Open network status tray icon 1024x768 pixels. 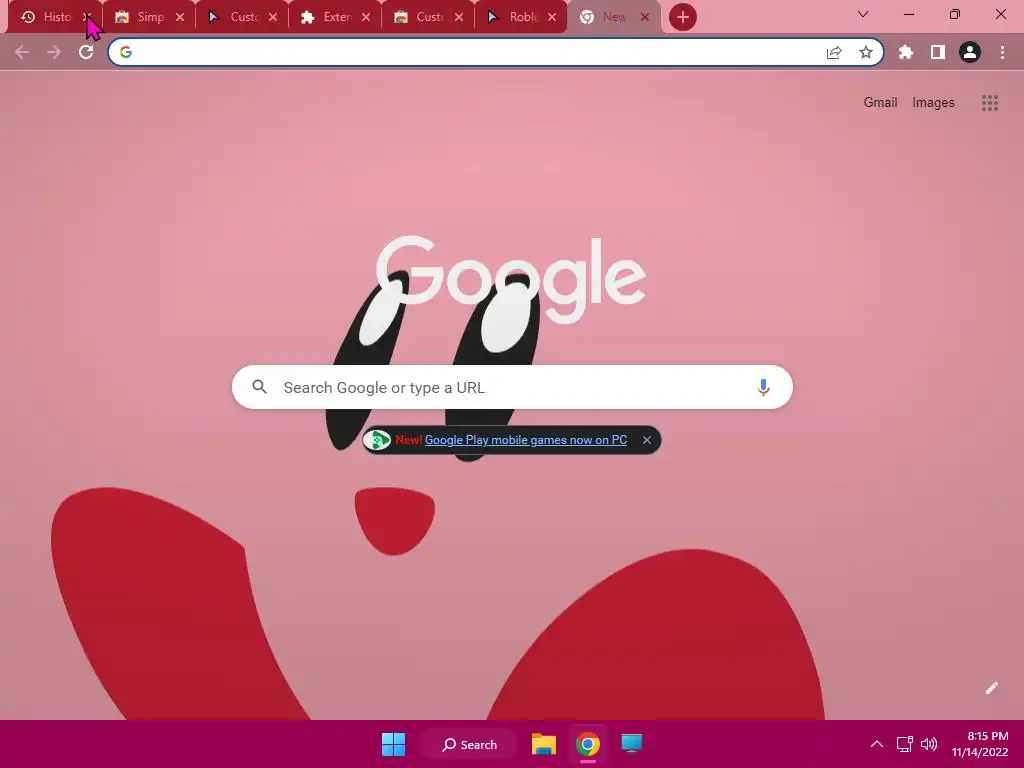coord(904,744)
